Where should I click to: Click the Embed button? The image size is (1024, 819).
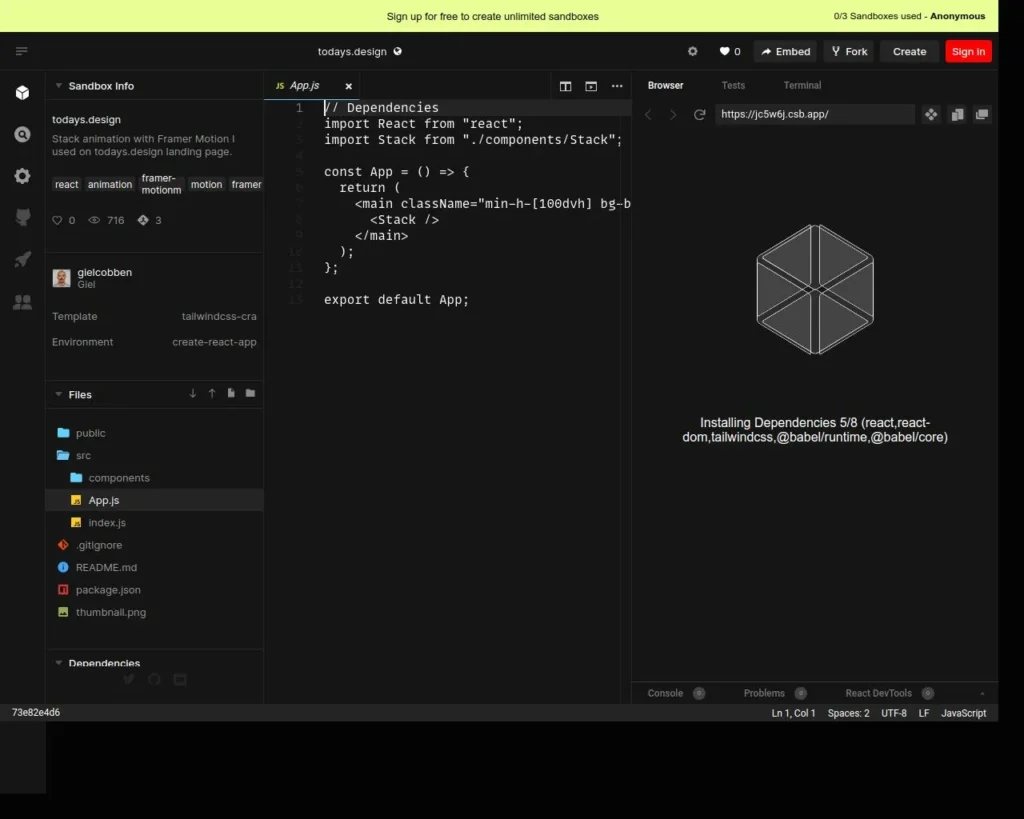pyautogui.click(x=786, y=52)
